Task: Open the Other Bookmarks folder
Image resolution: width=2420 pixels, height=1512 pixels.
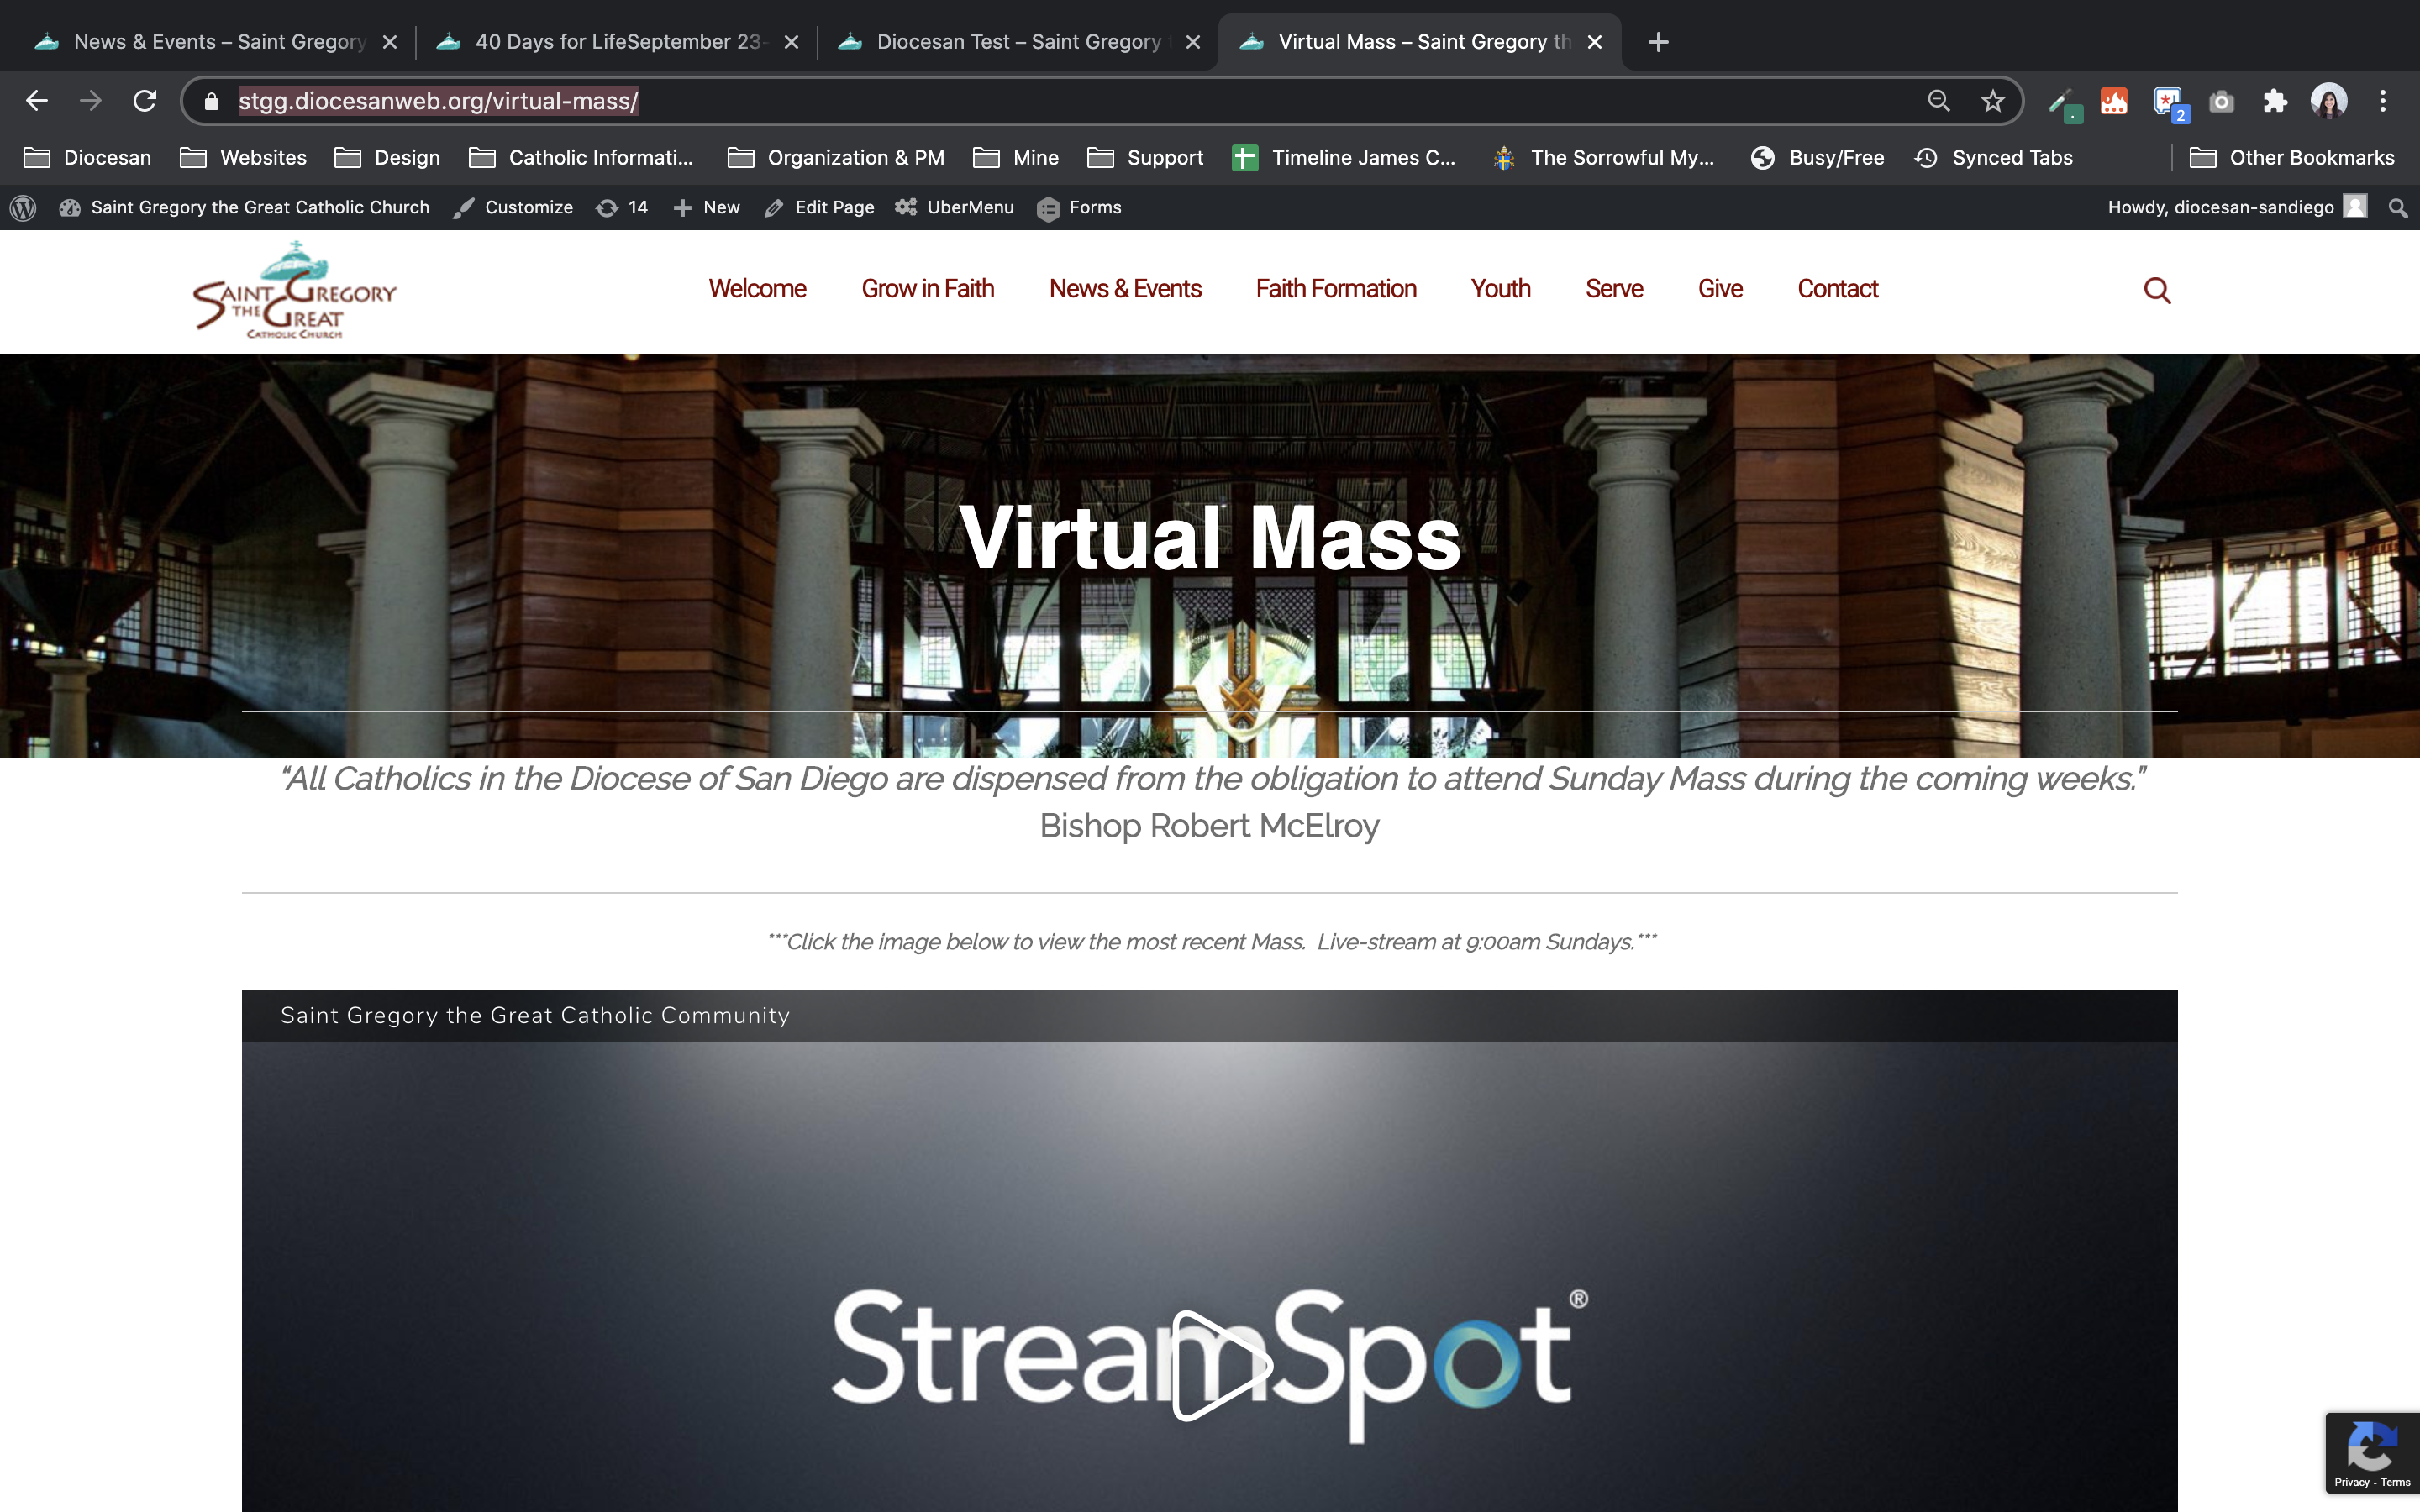Action: coord(2292,157)
